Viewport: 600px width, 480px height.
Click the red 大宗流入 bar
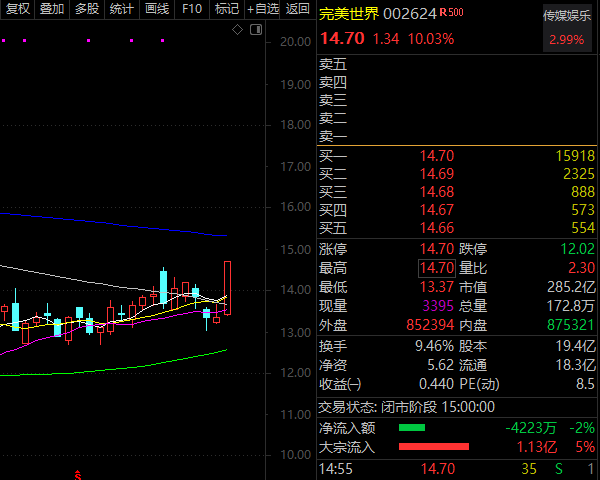click(x=434, y=447)
